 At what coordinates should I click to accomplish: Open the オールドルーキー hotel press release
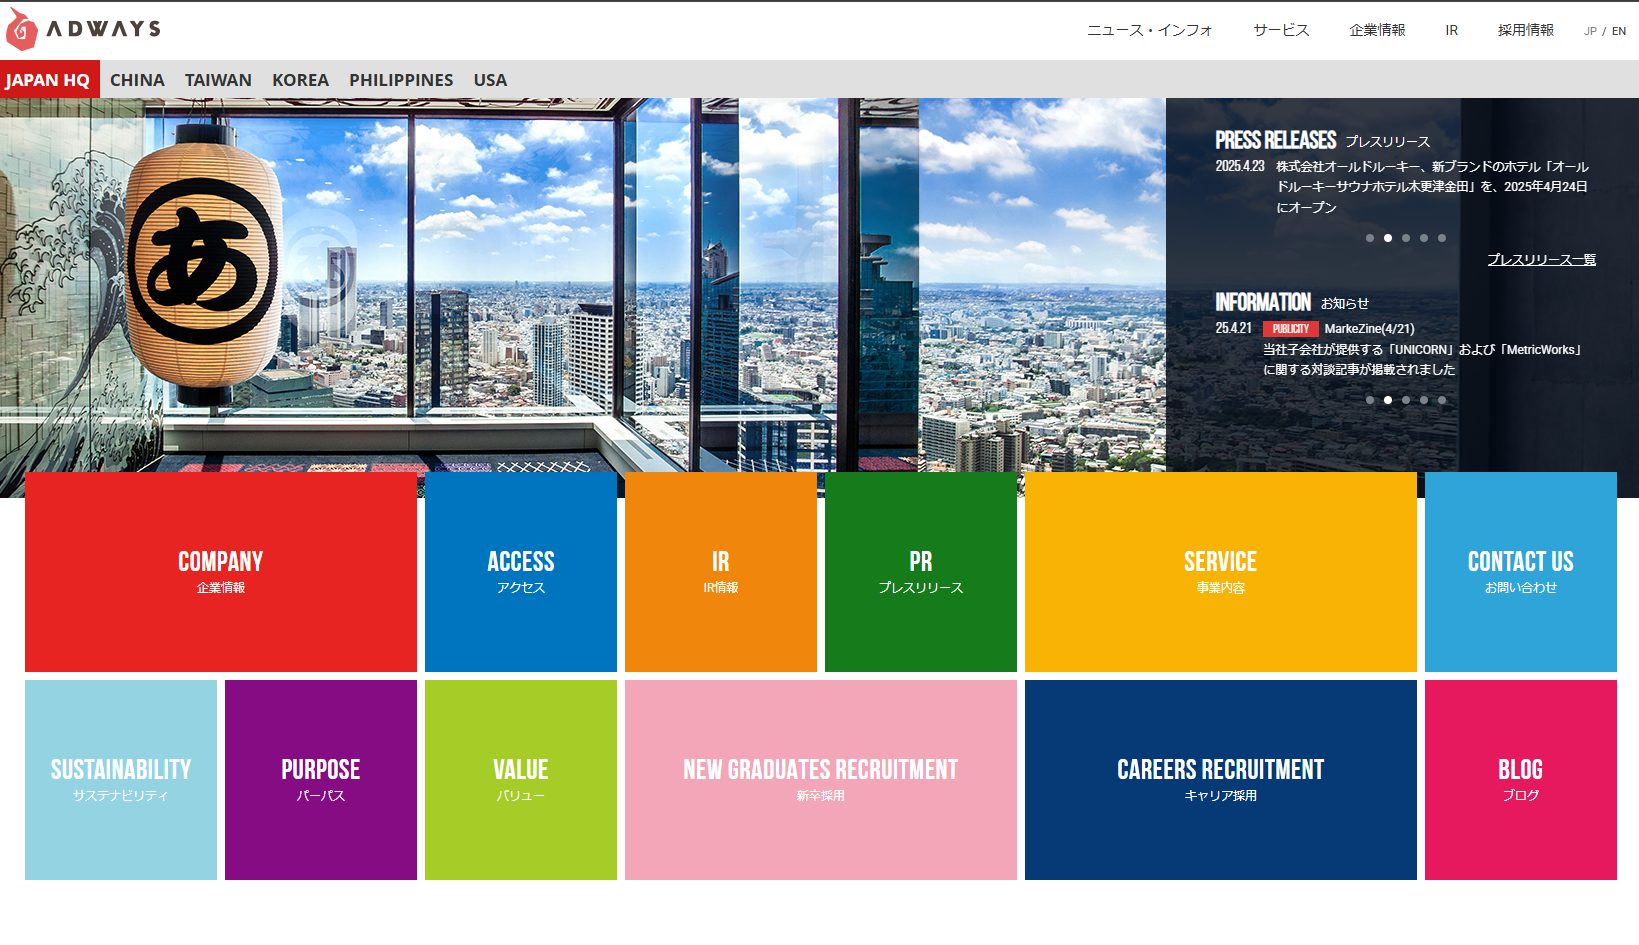click(1432, 187)
